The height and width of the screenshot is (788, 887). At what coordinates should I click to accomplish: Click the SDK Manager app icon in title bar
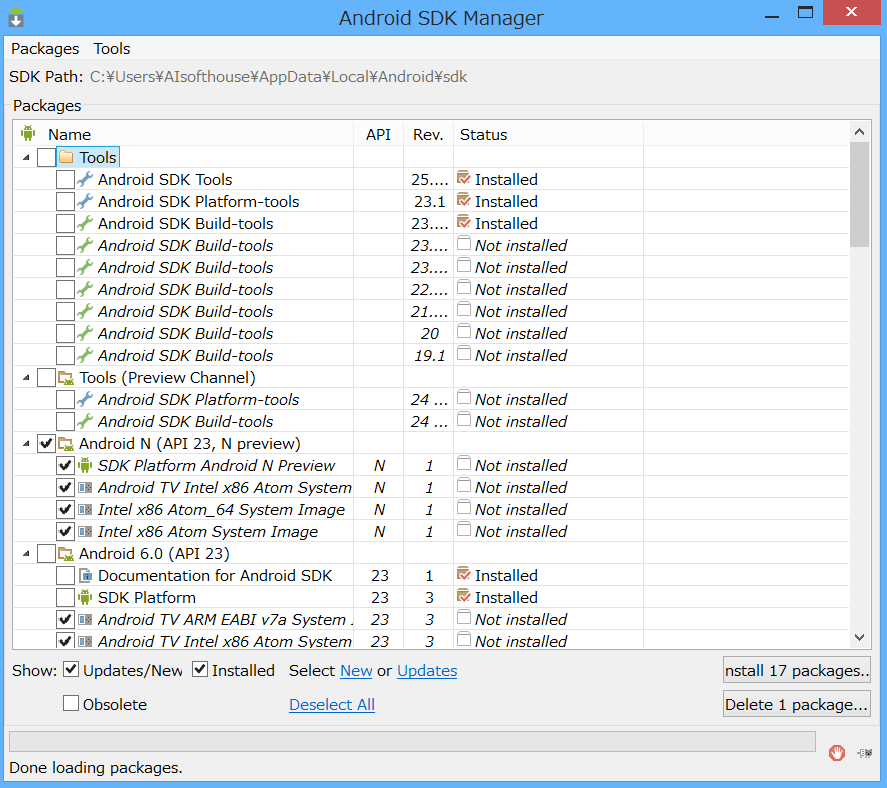(16, 18)
